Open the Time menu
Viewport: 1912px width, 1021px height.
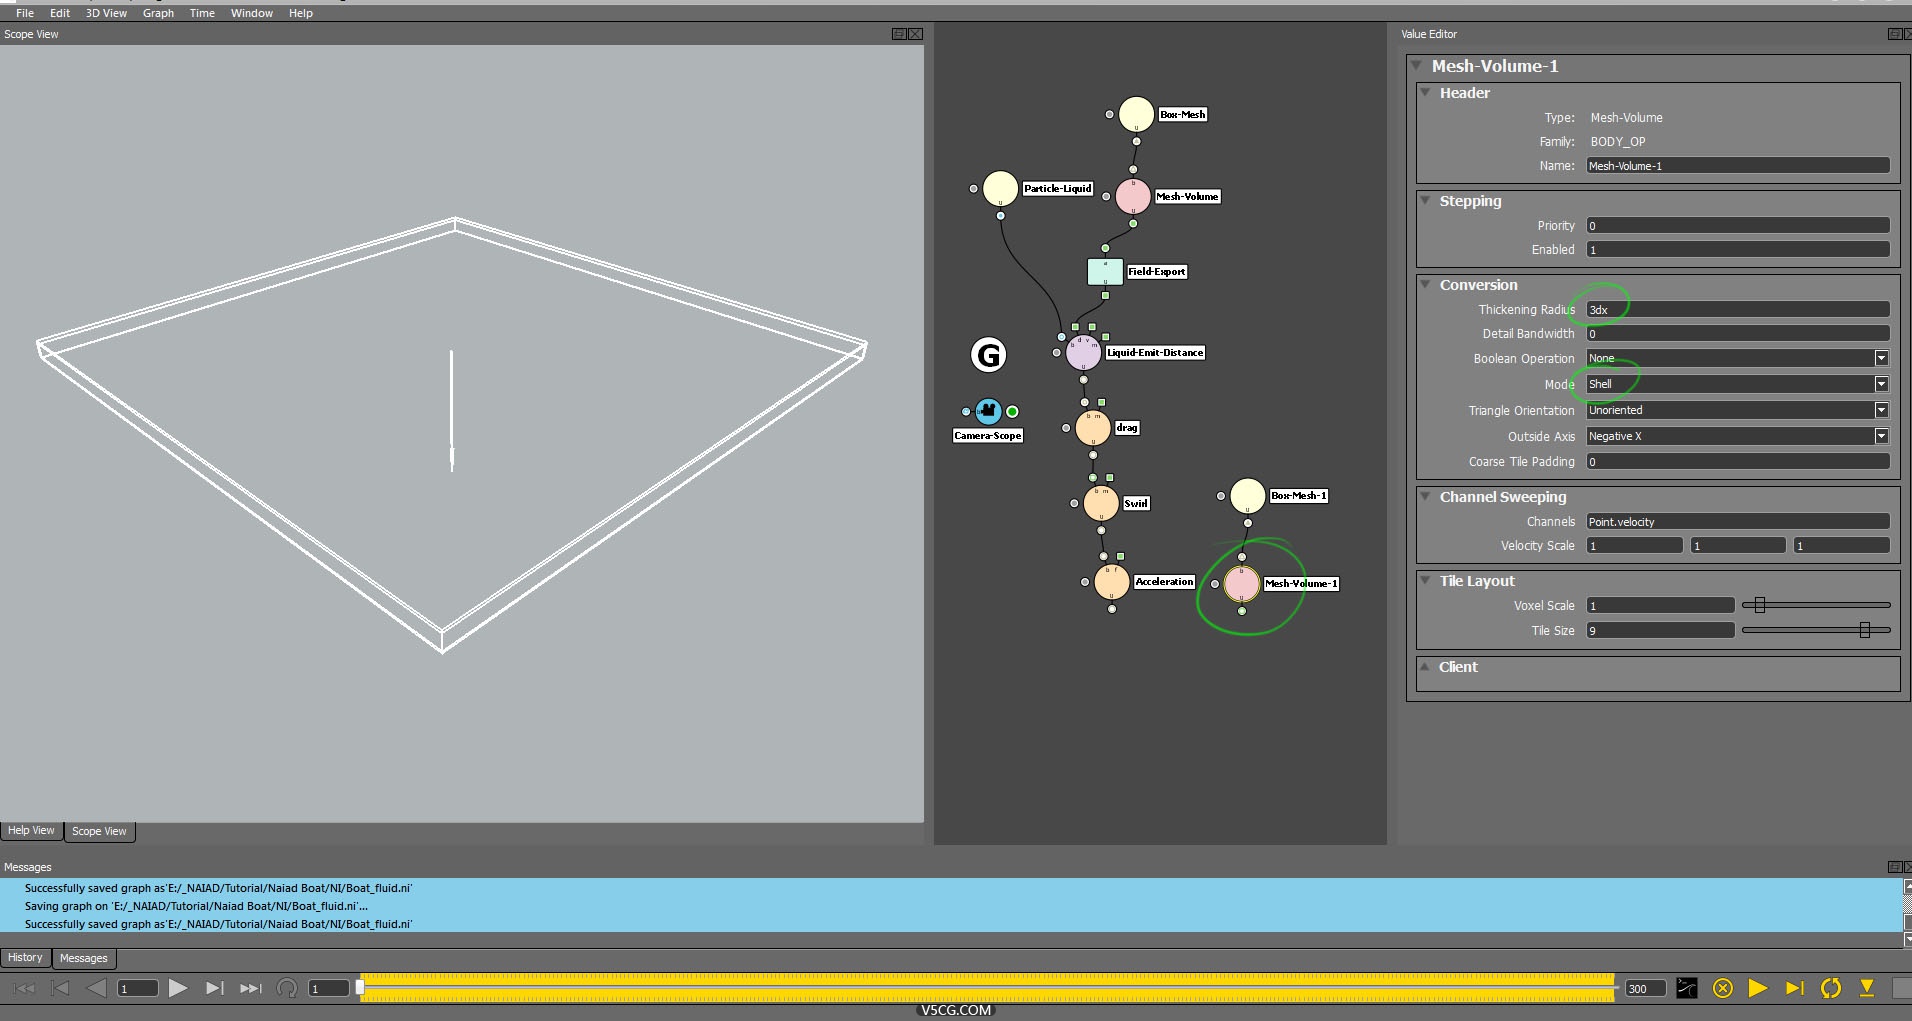pos(202,13)
